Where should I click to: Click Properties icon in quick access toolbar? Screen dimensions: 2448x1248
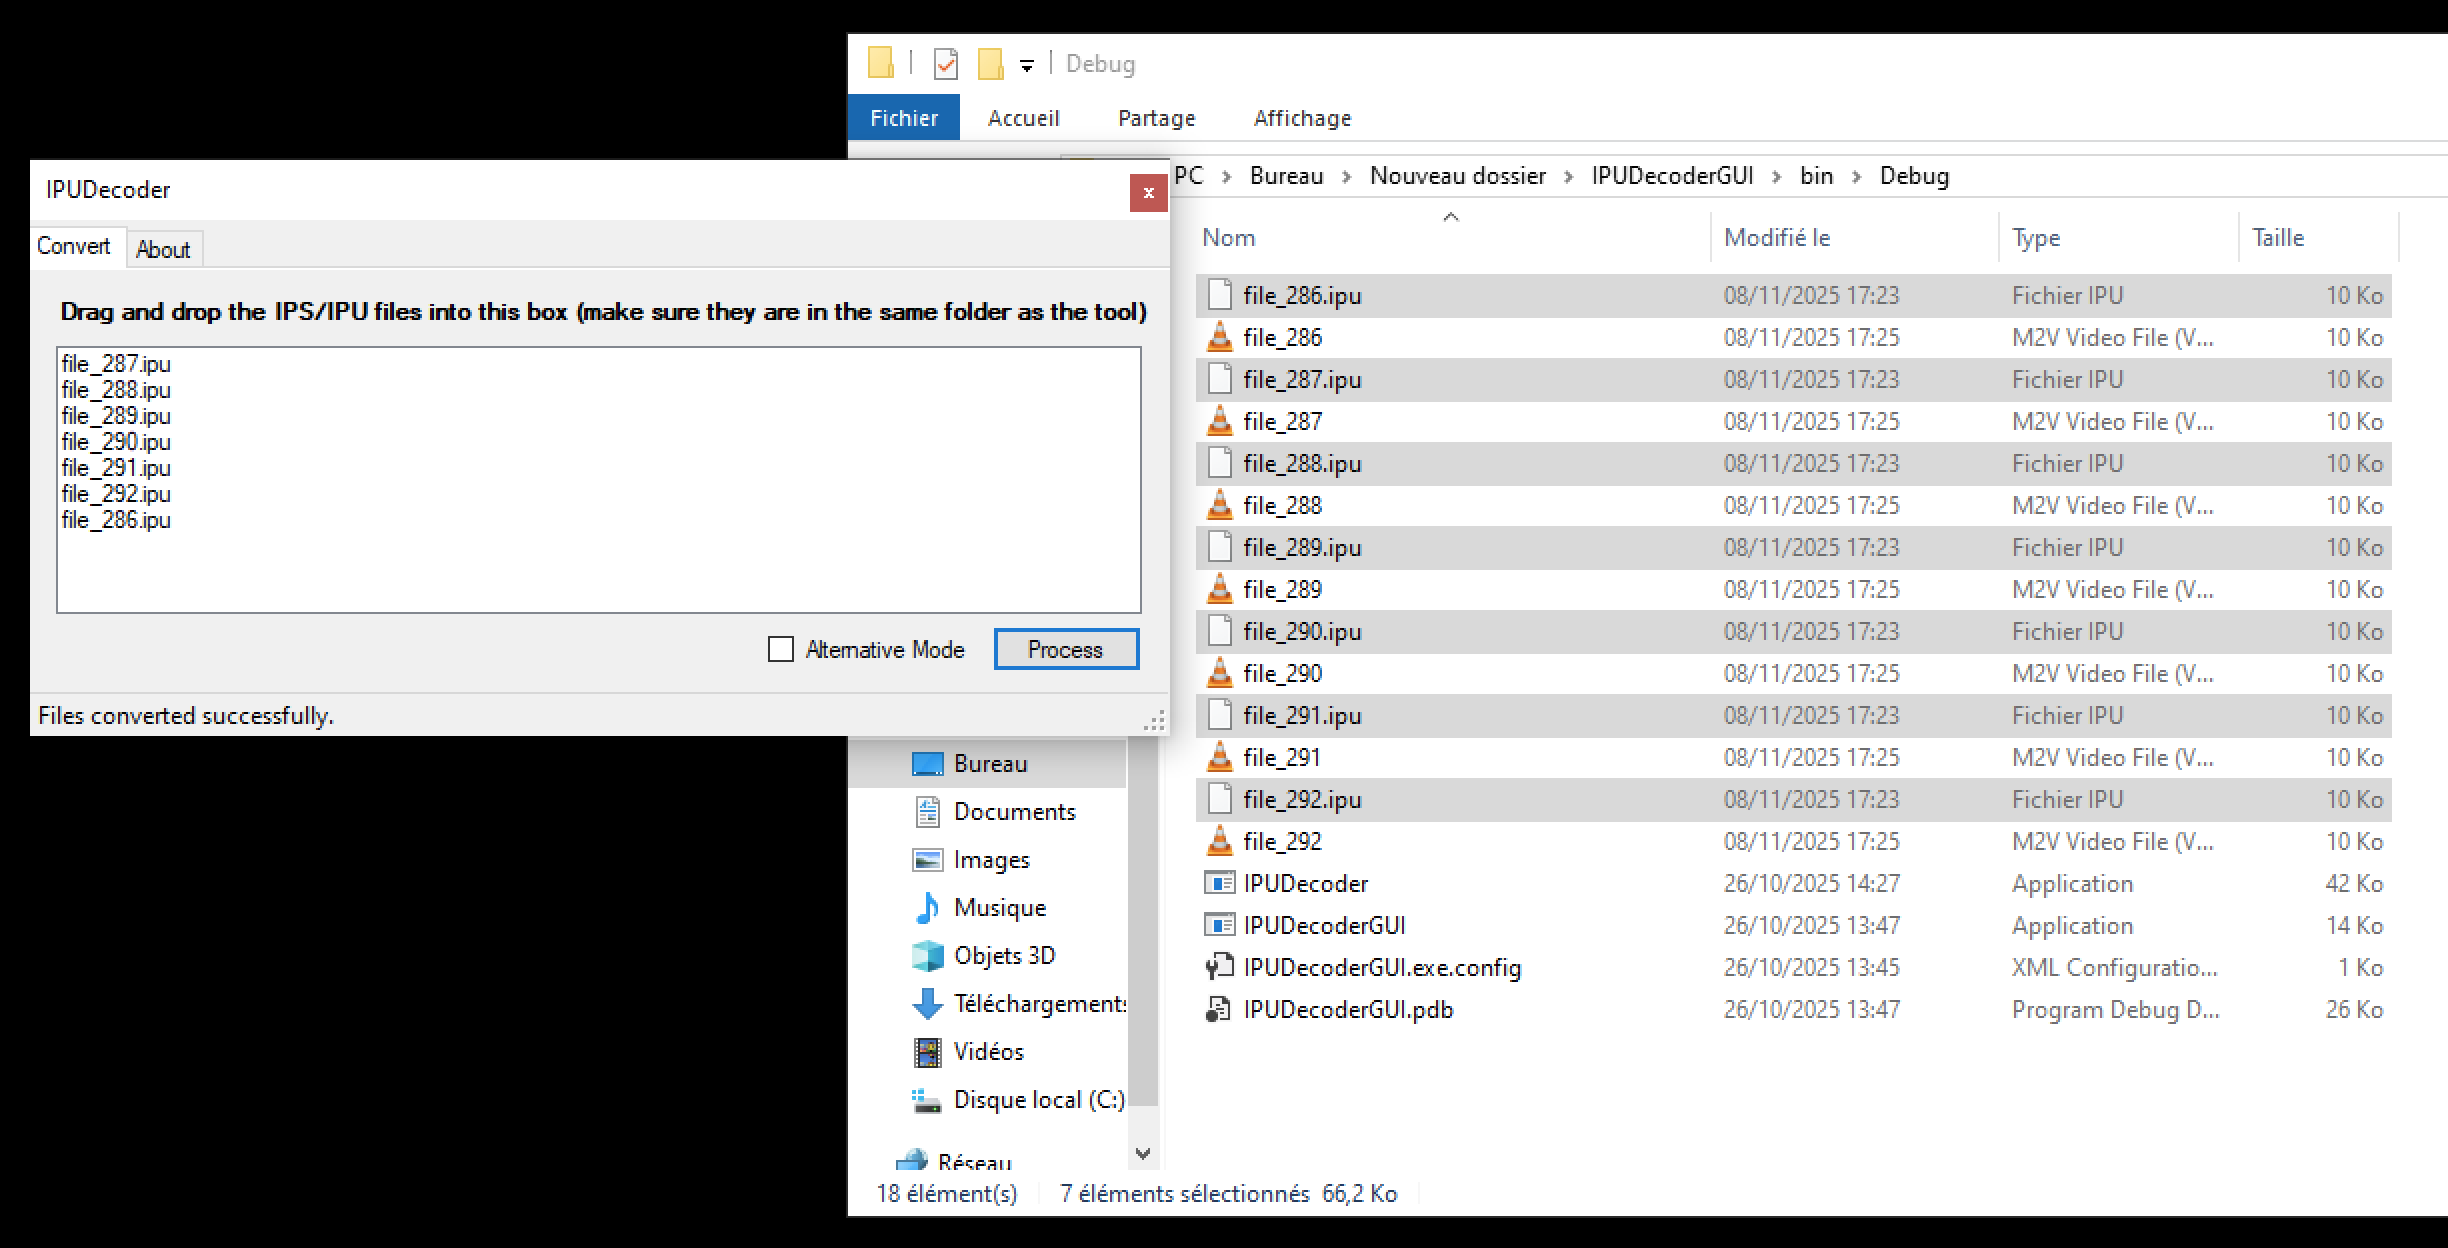945,64
